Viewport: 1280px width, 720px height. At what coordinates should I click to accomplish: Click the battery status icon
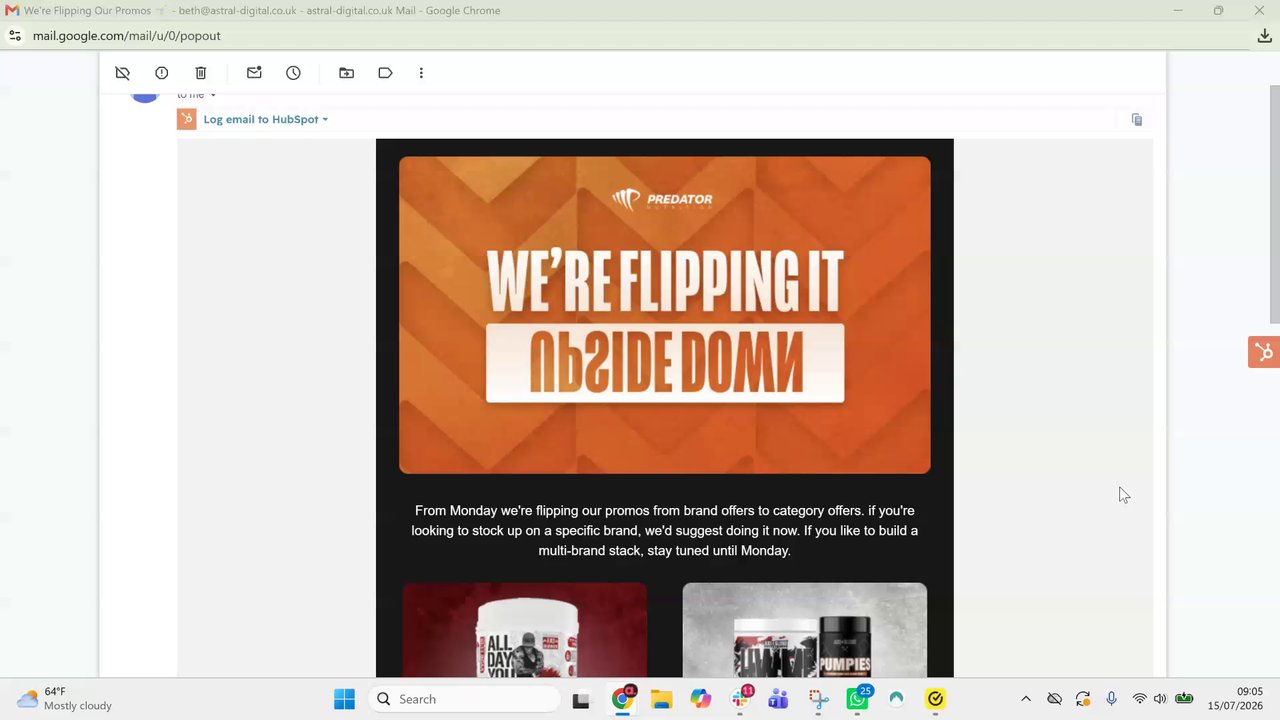[1184, 699]
